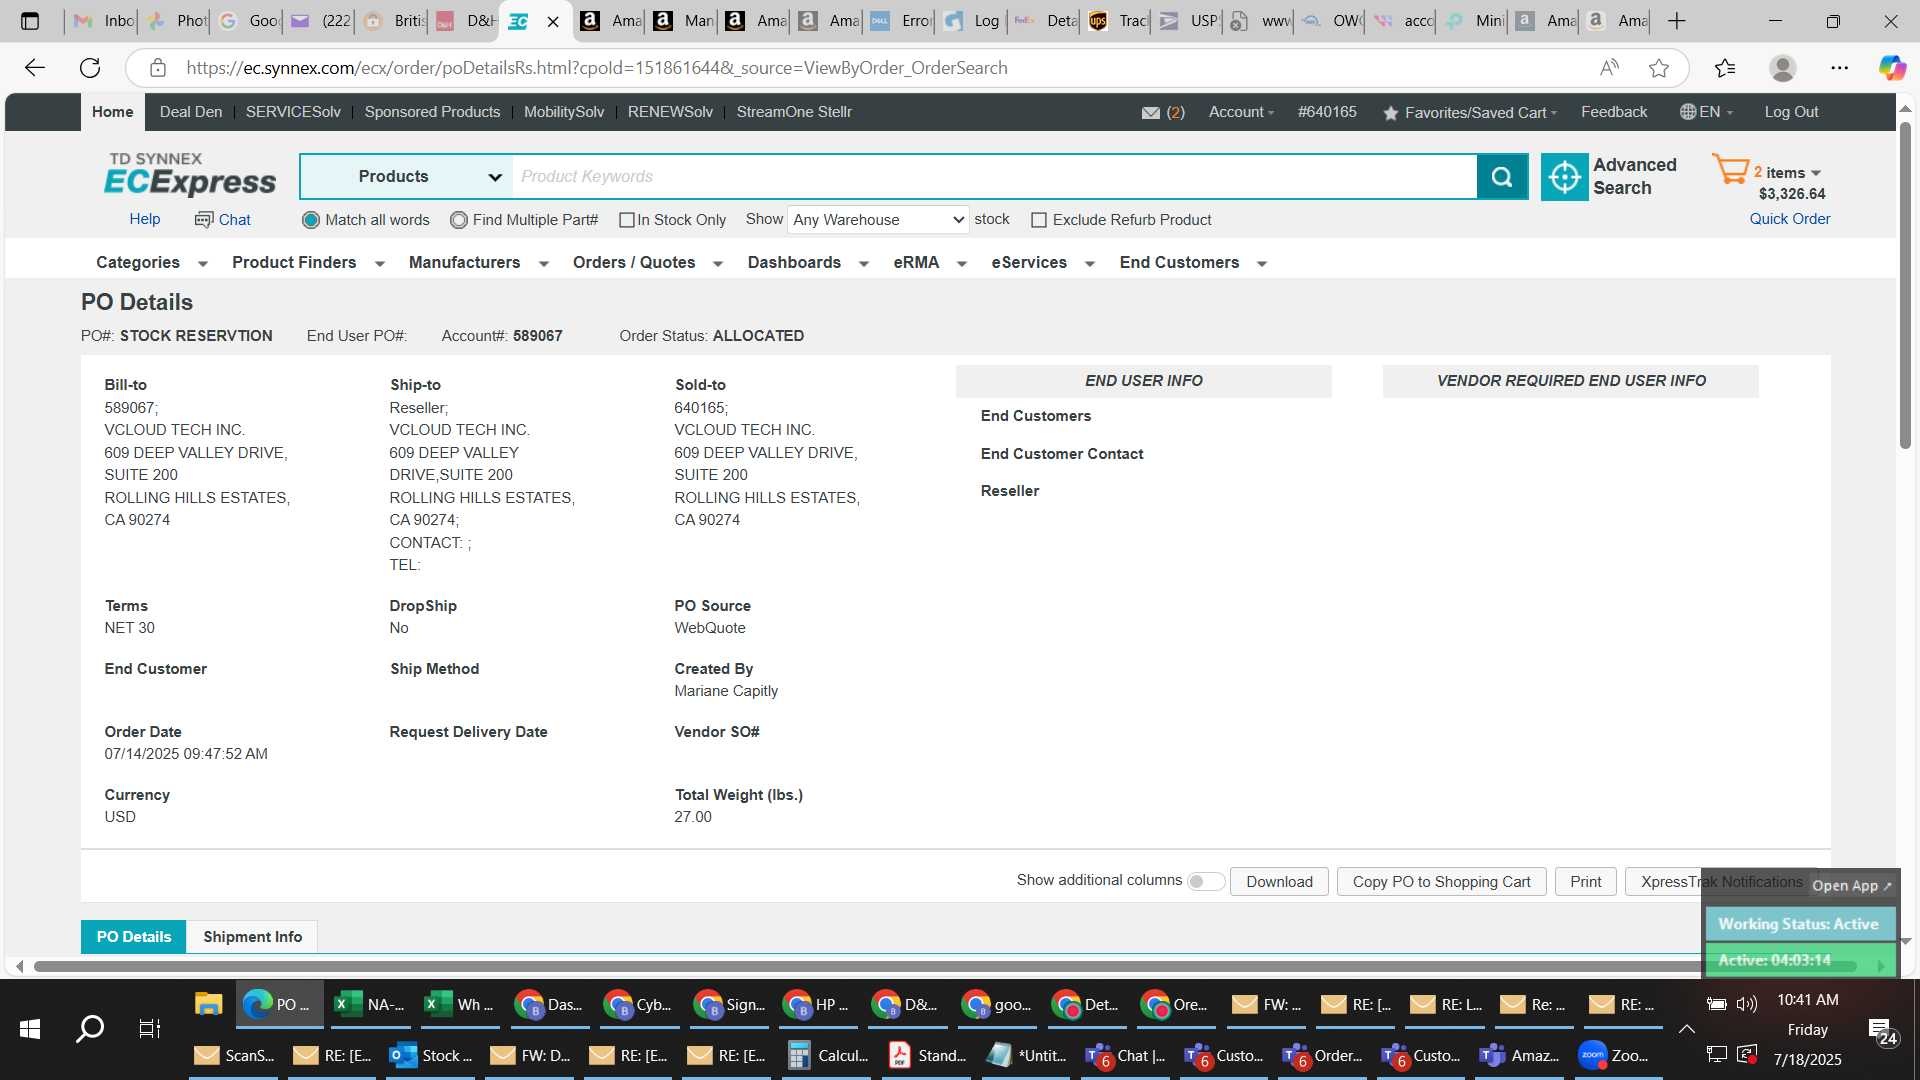Open the shopping cart icon

[x=1730, y=170]
